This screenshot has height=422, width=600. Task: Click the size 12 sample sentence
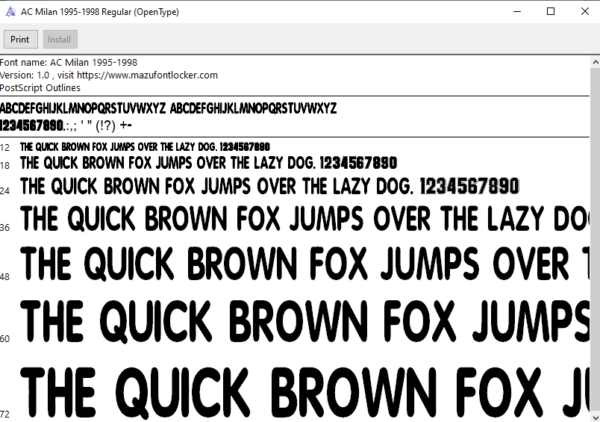[x=145, y=147]
